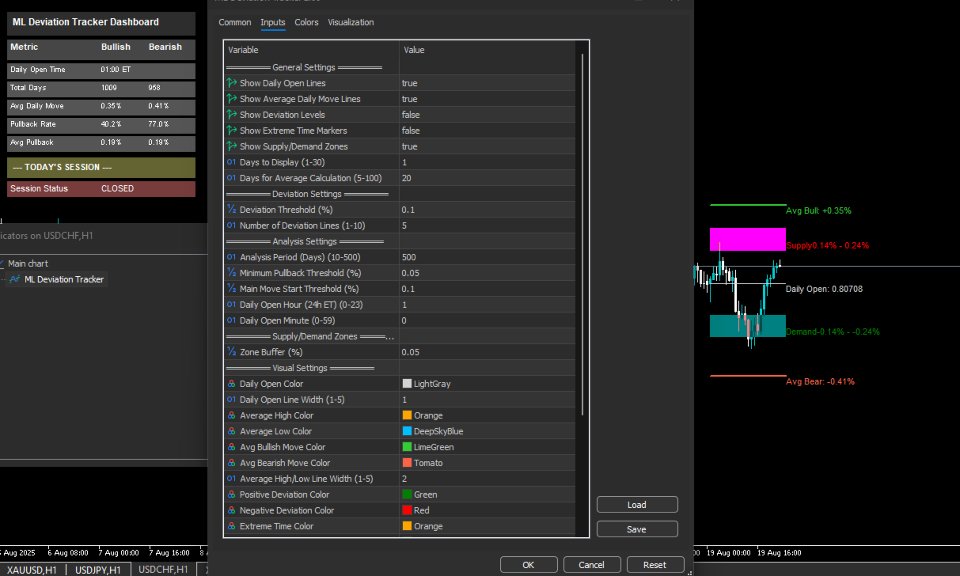Pick the Tomato Avg Bearish swatch
Image resolution: width=960 pixels, height=576 pixels.
(x=407, y=463)
